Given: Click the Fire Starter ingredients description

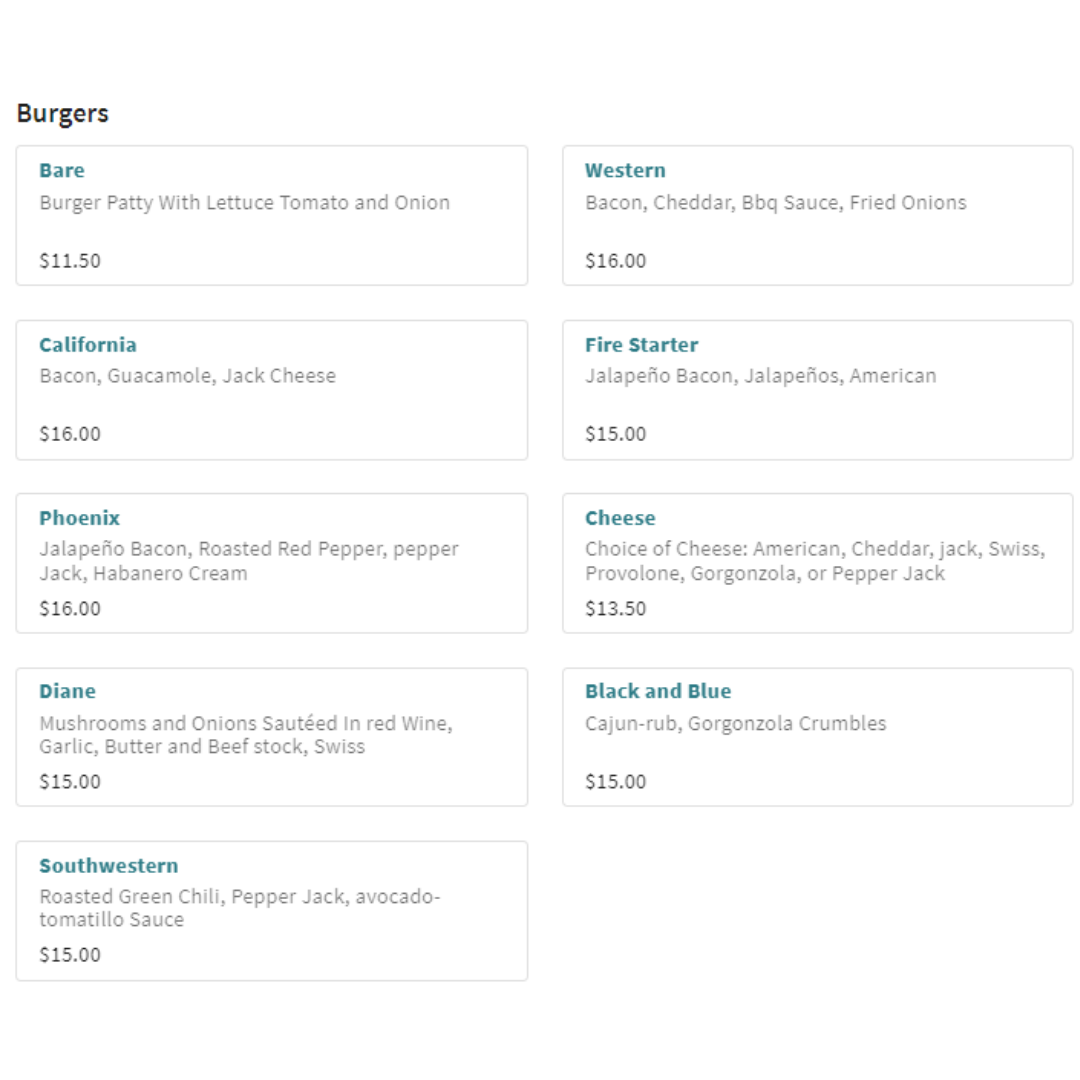Looking at the screenshot, I should click(760, 376).
